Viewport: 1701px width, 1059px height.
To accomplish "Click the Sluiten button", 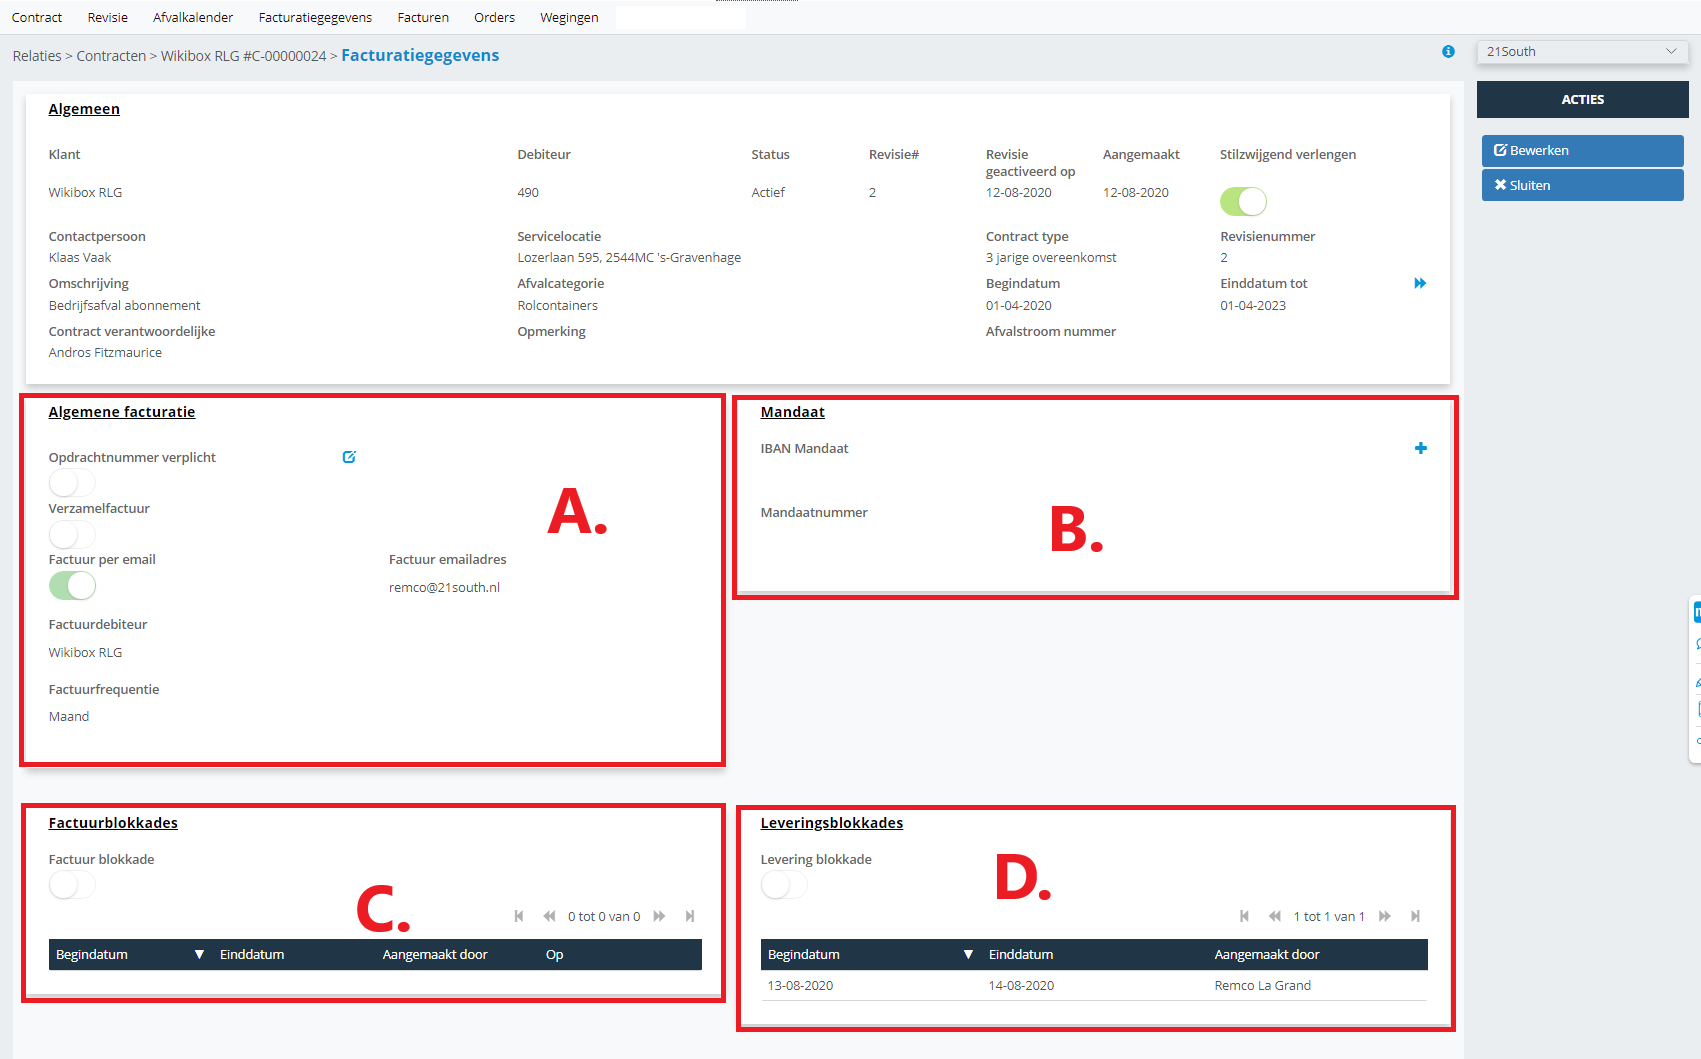I will [x=1582, y=185].
